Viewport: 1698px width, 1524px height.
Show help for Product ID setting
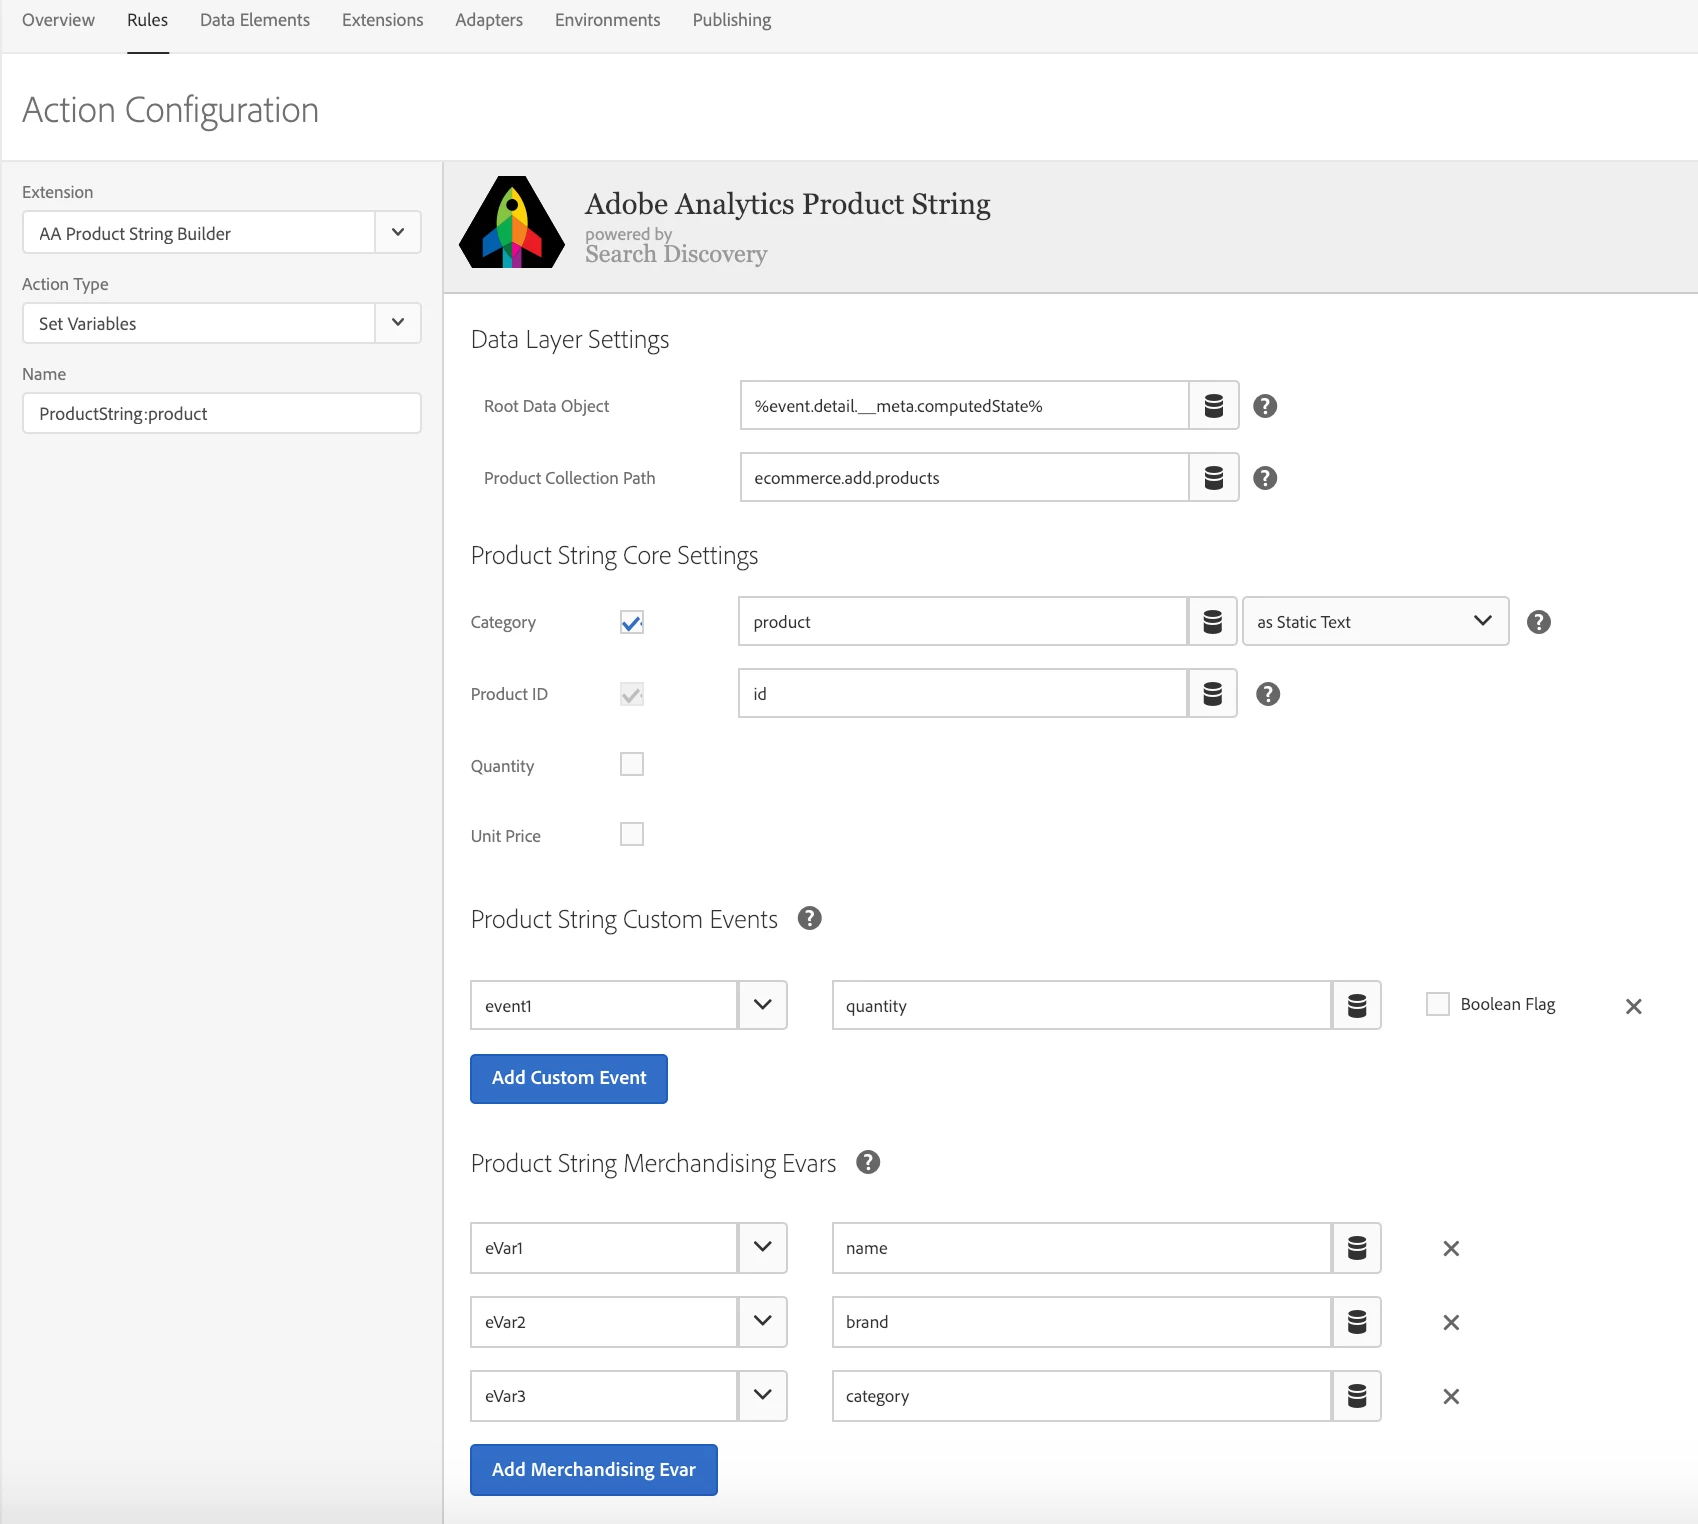point(1268,694)
